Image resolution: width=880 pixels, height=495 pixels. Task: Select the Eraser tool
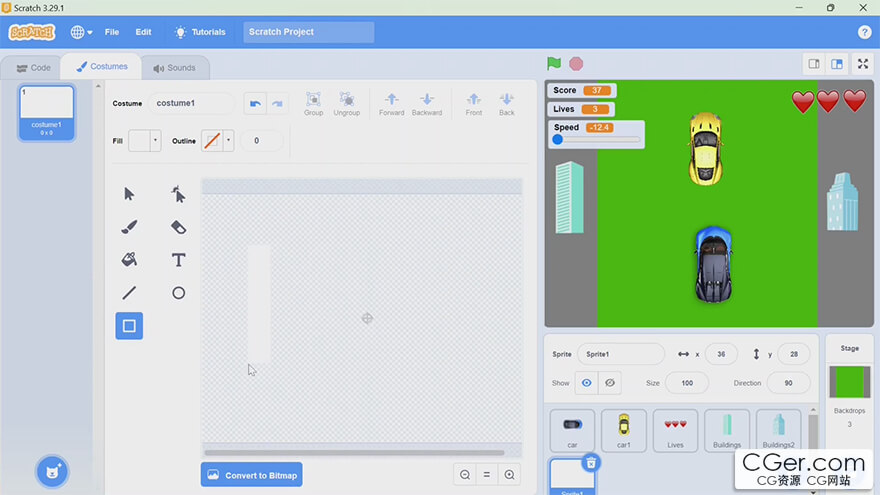(x=178, y=227)
